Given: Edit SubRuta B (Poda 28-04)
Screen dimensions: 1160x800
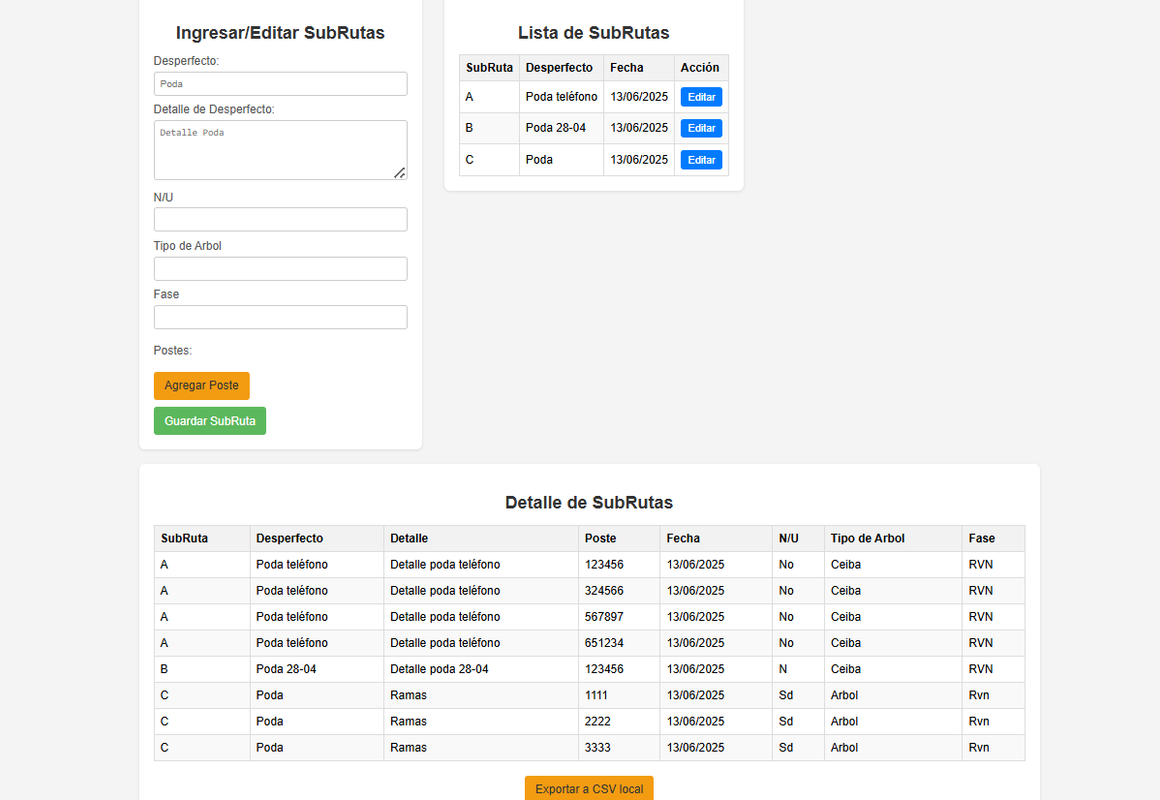Looking at the screenshot, I should pos(701,128).
